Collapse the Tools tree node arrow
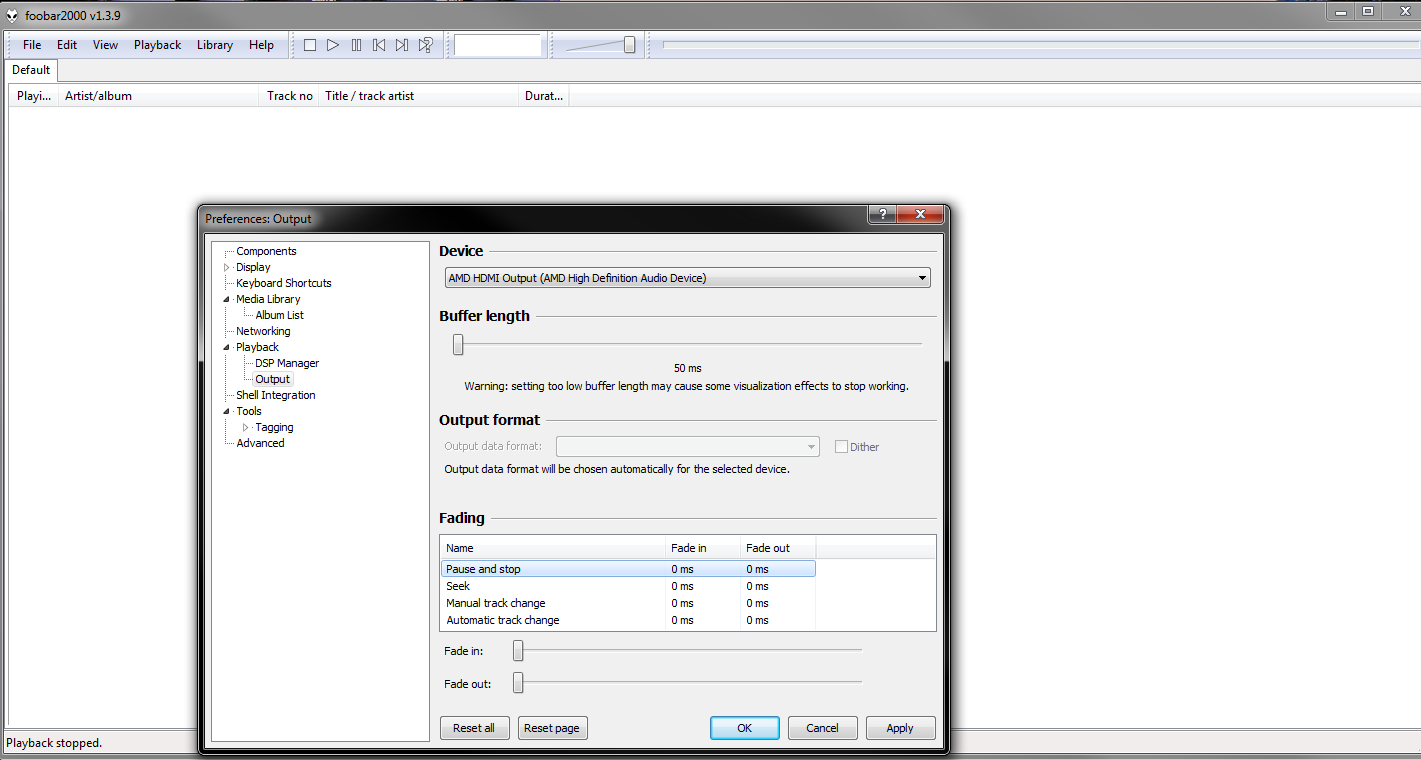Viewport: 1421px width, 760px height. click(227, 411)
